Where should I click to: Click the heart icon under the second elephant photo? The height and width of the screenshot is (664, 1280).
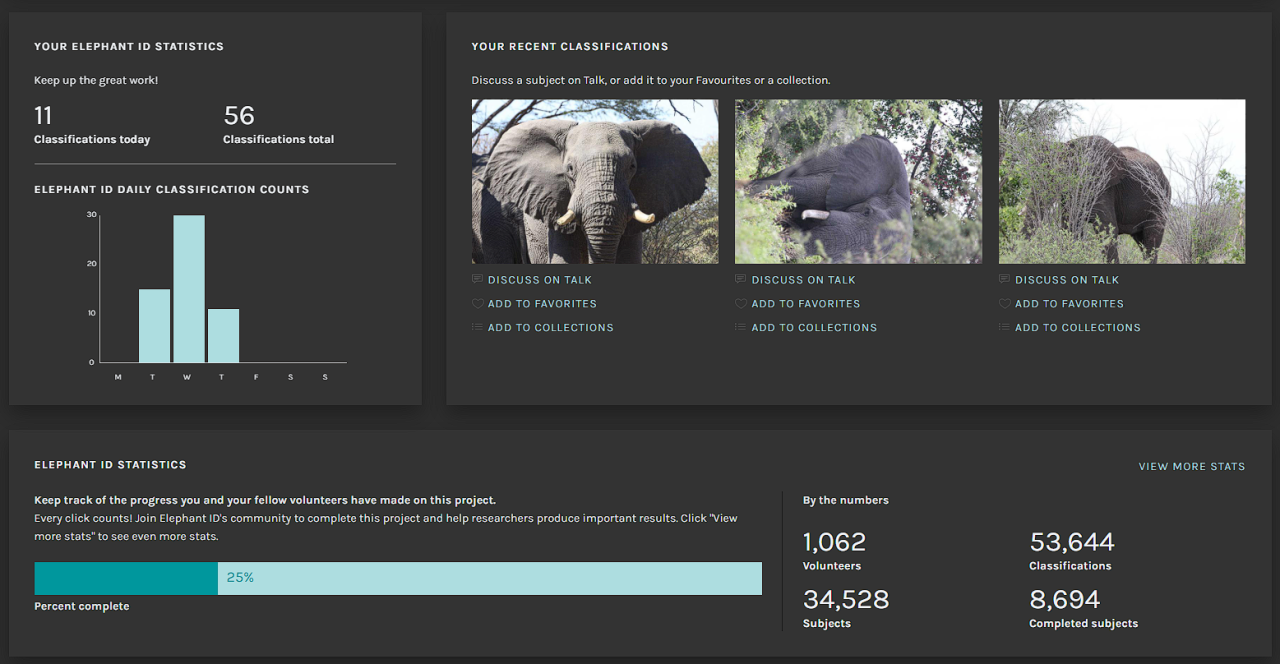pyautogui.click(x=741, y=304)
